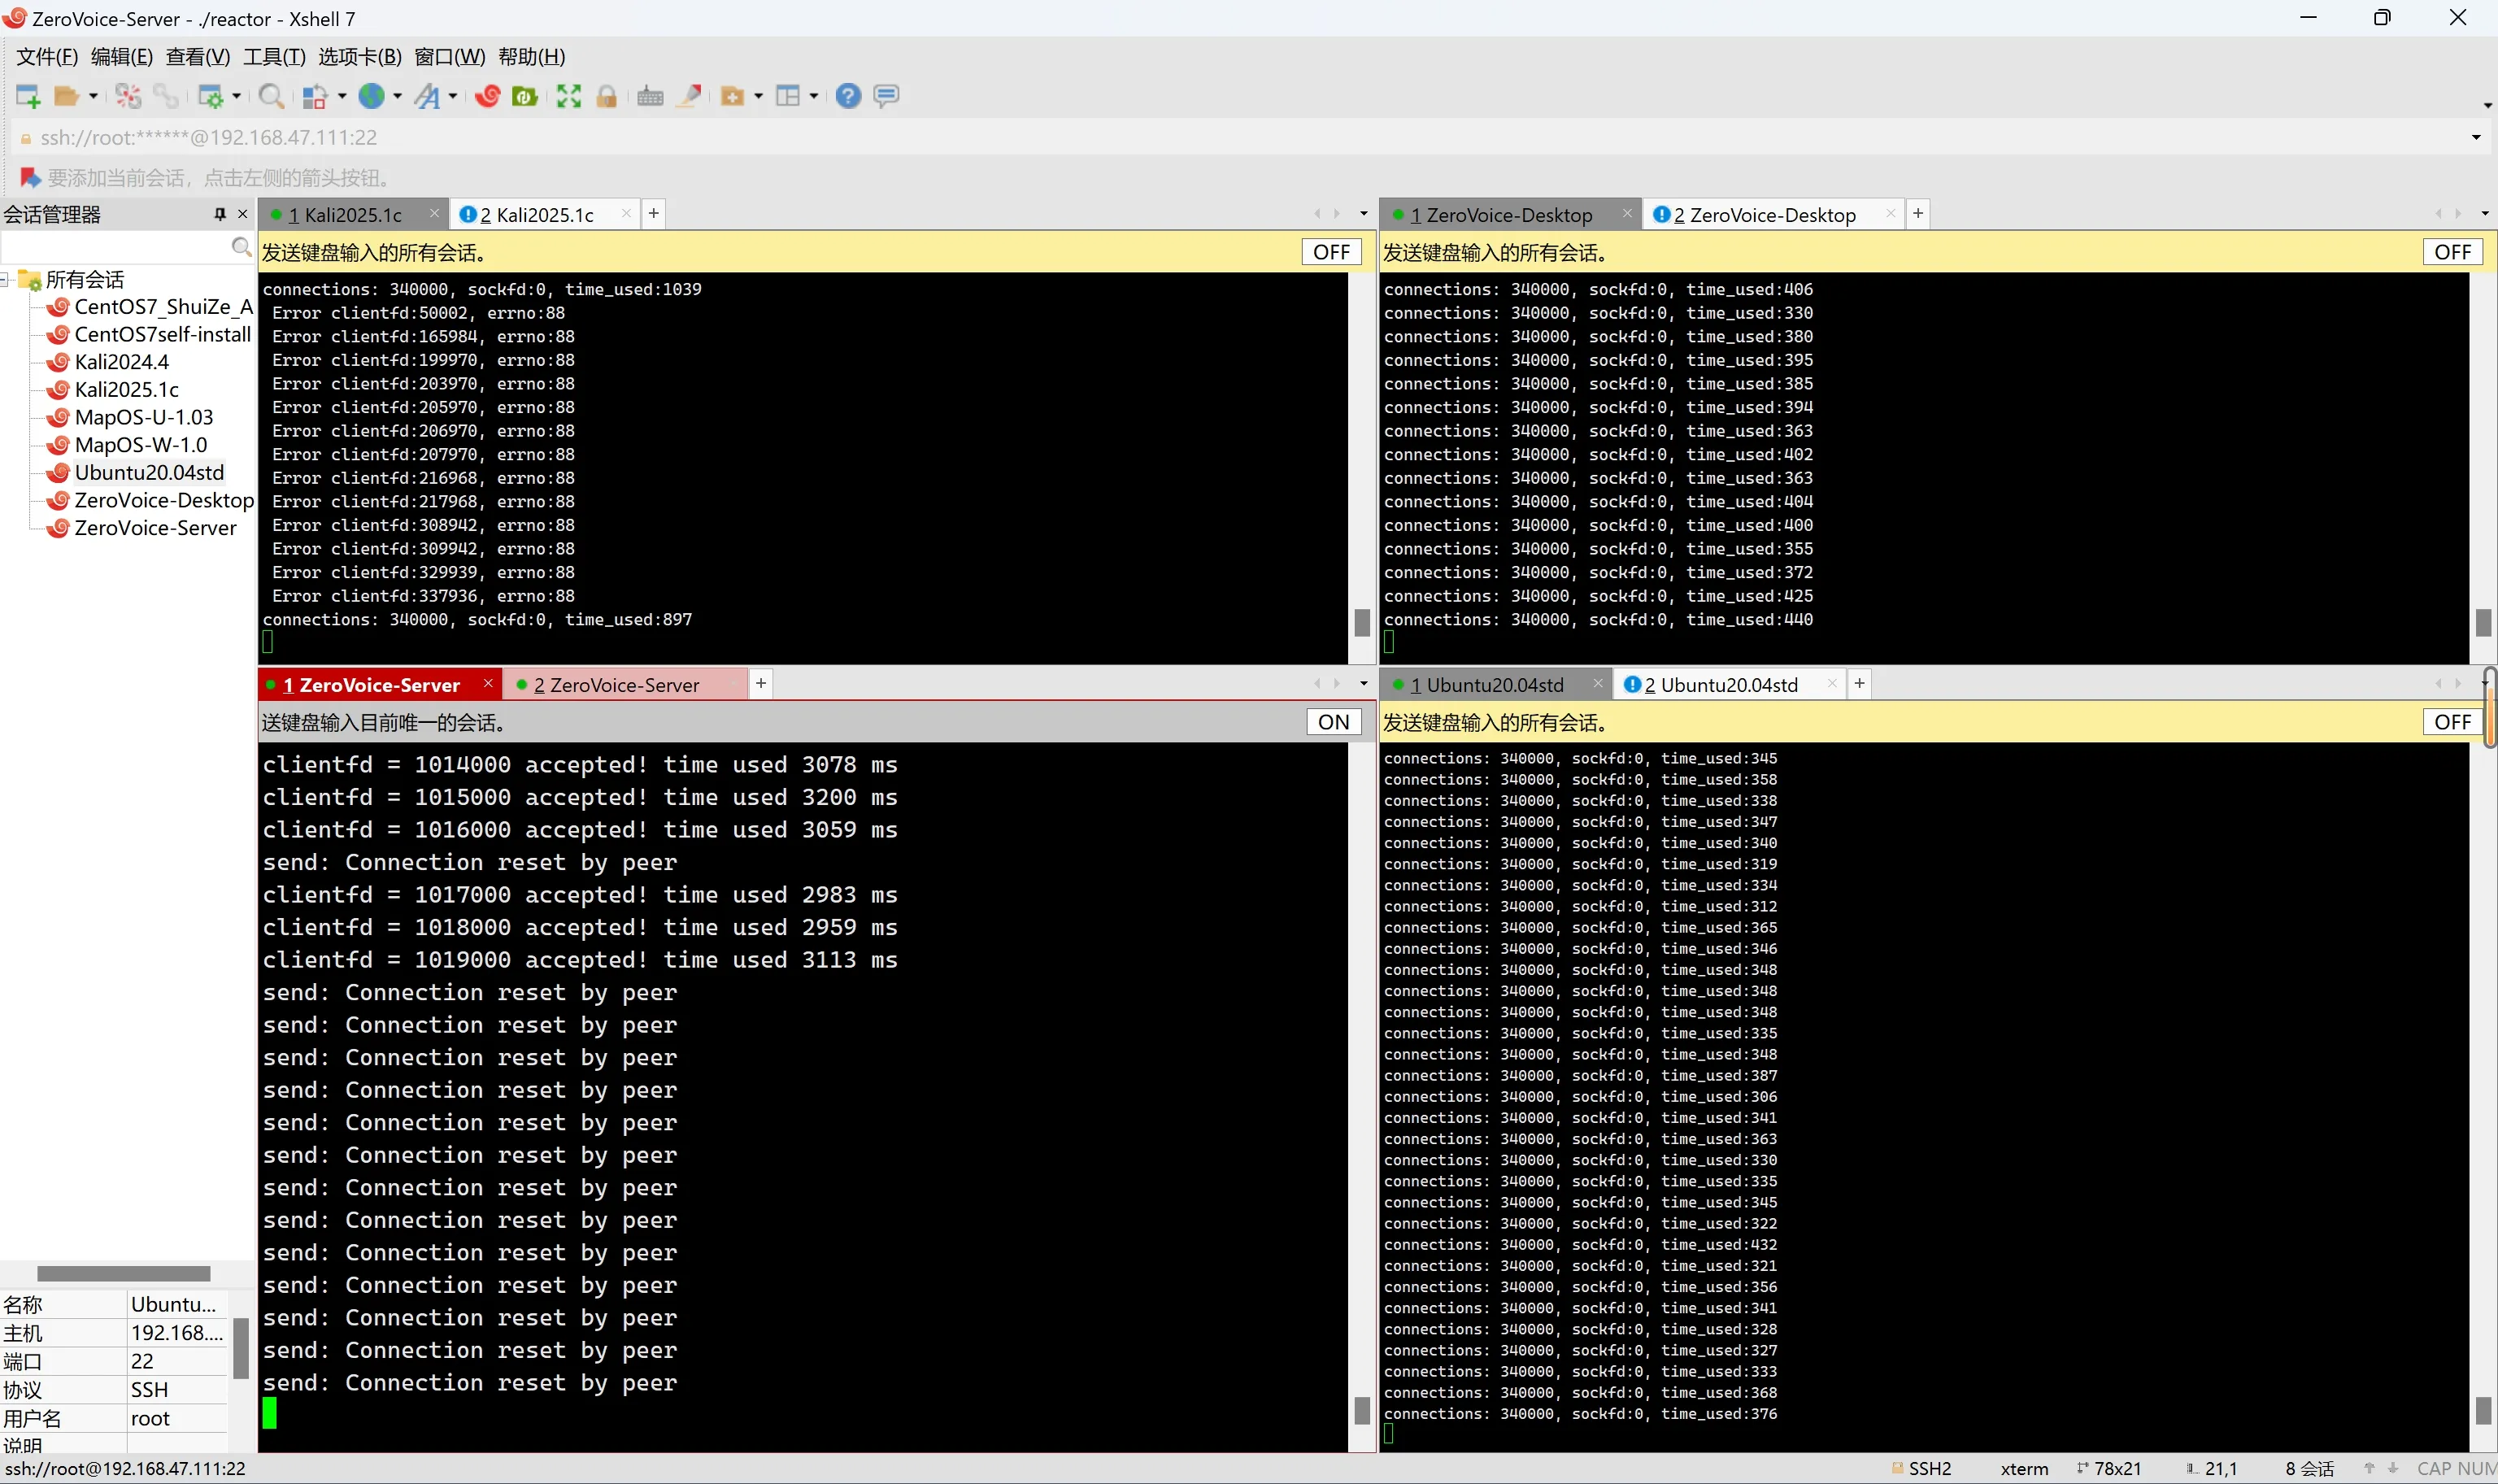Switch to the 2 ZeroVoice-Desktop tab
The width and height of the screenshot is (2498, 1484).
1766,215
